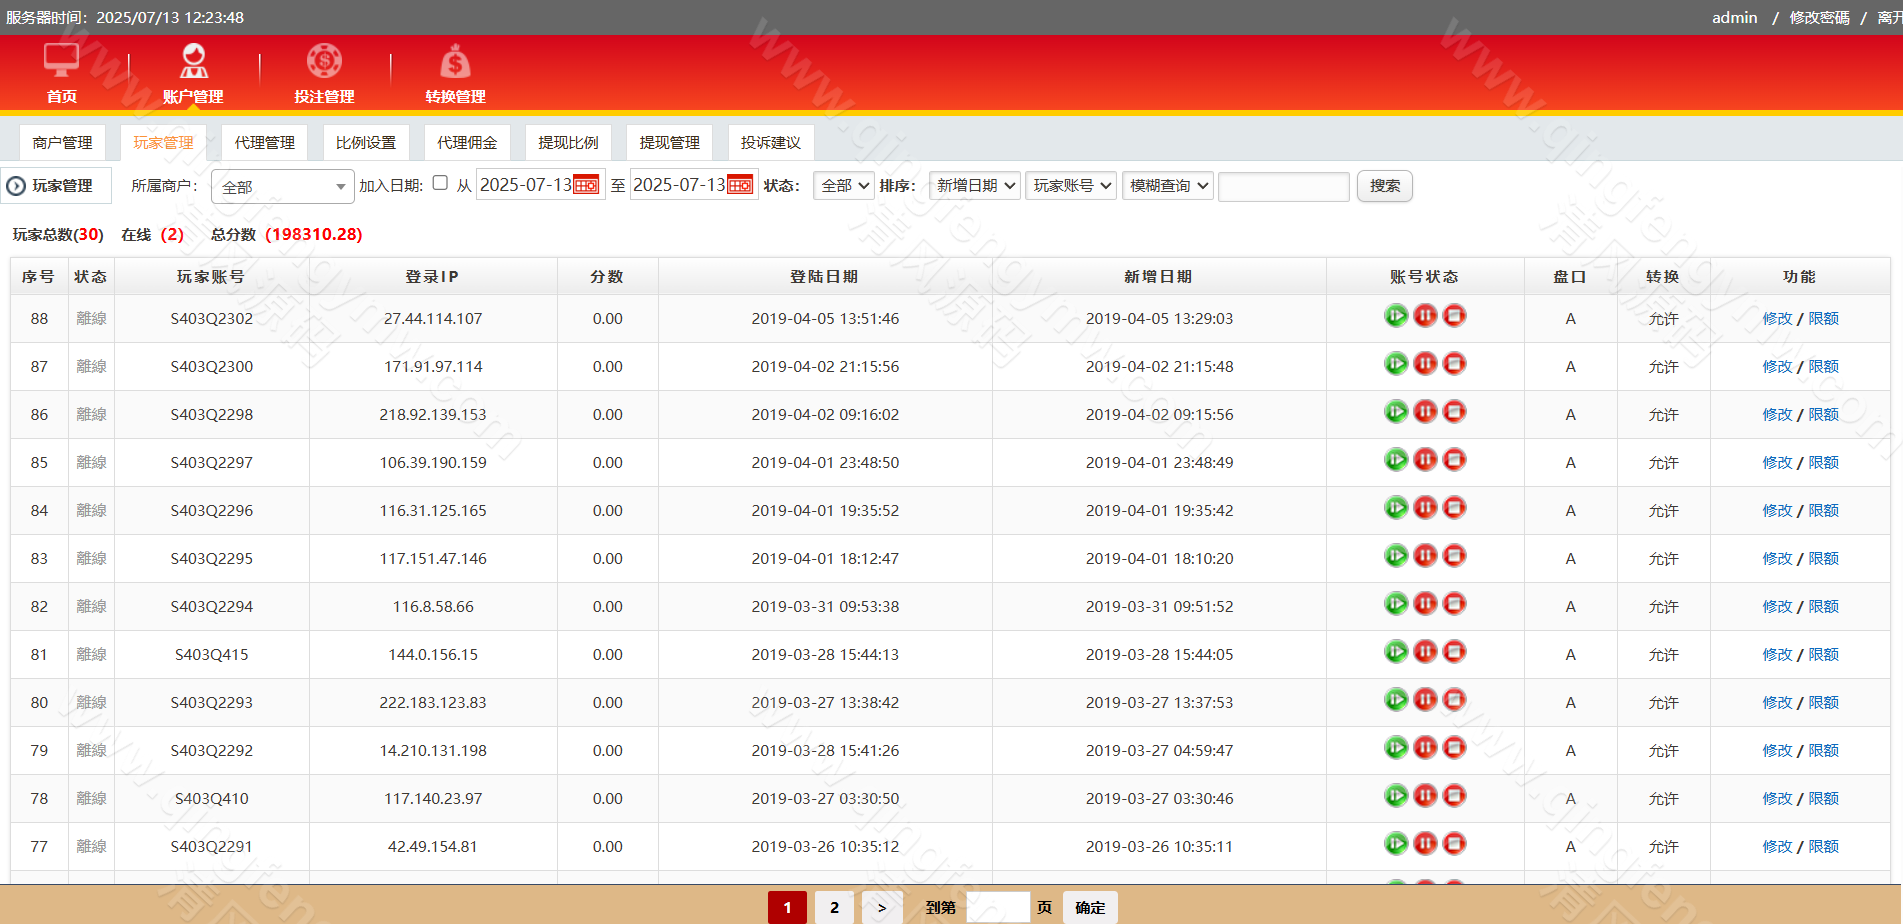The image size is (1903, 924).
Task: Click the page number input in the pager
Action: pos(997,907)
